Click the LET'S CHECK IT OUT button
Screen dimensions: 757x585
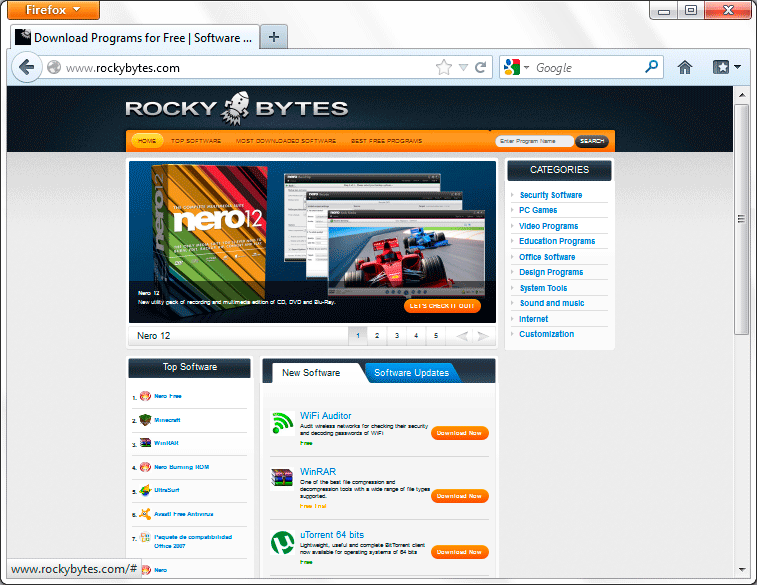pyautogui.click(x=442, y=306)
